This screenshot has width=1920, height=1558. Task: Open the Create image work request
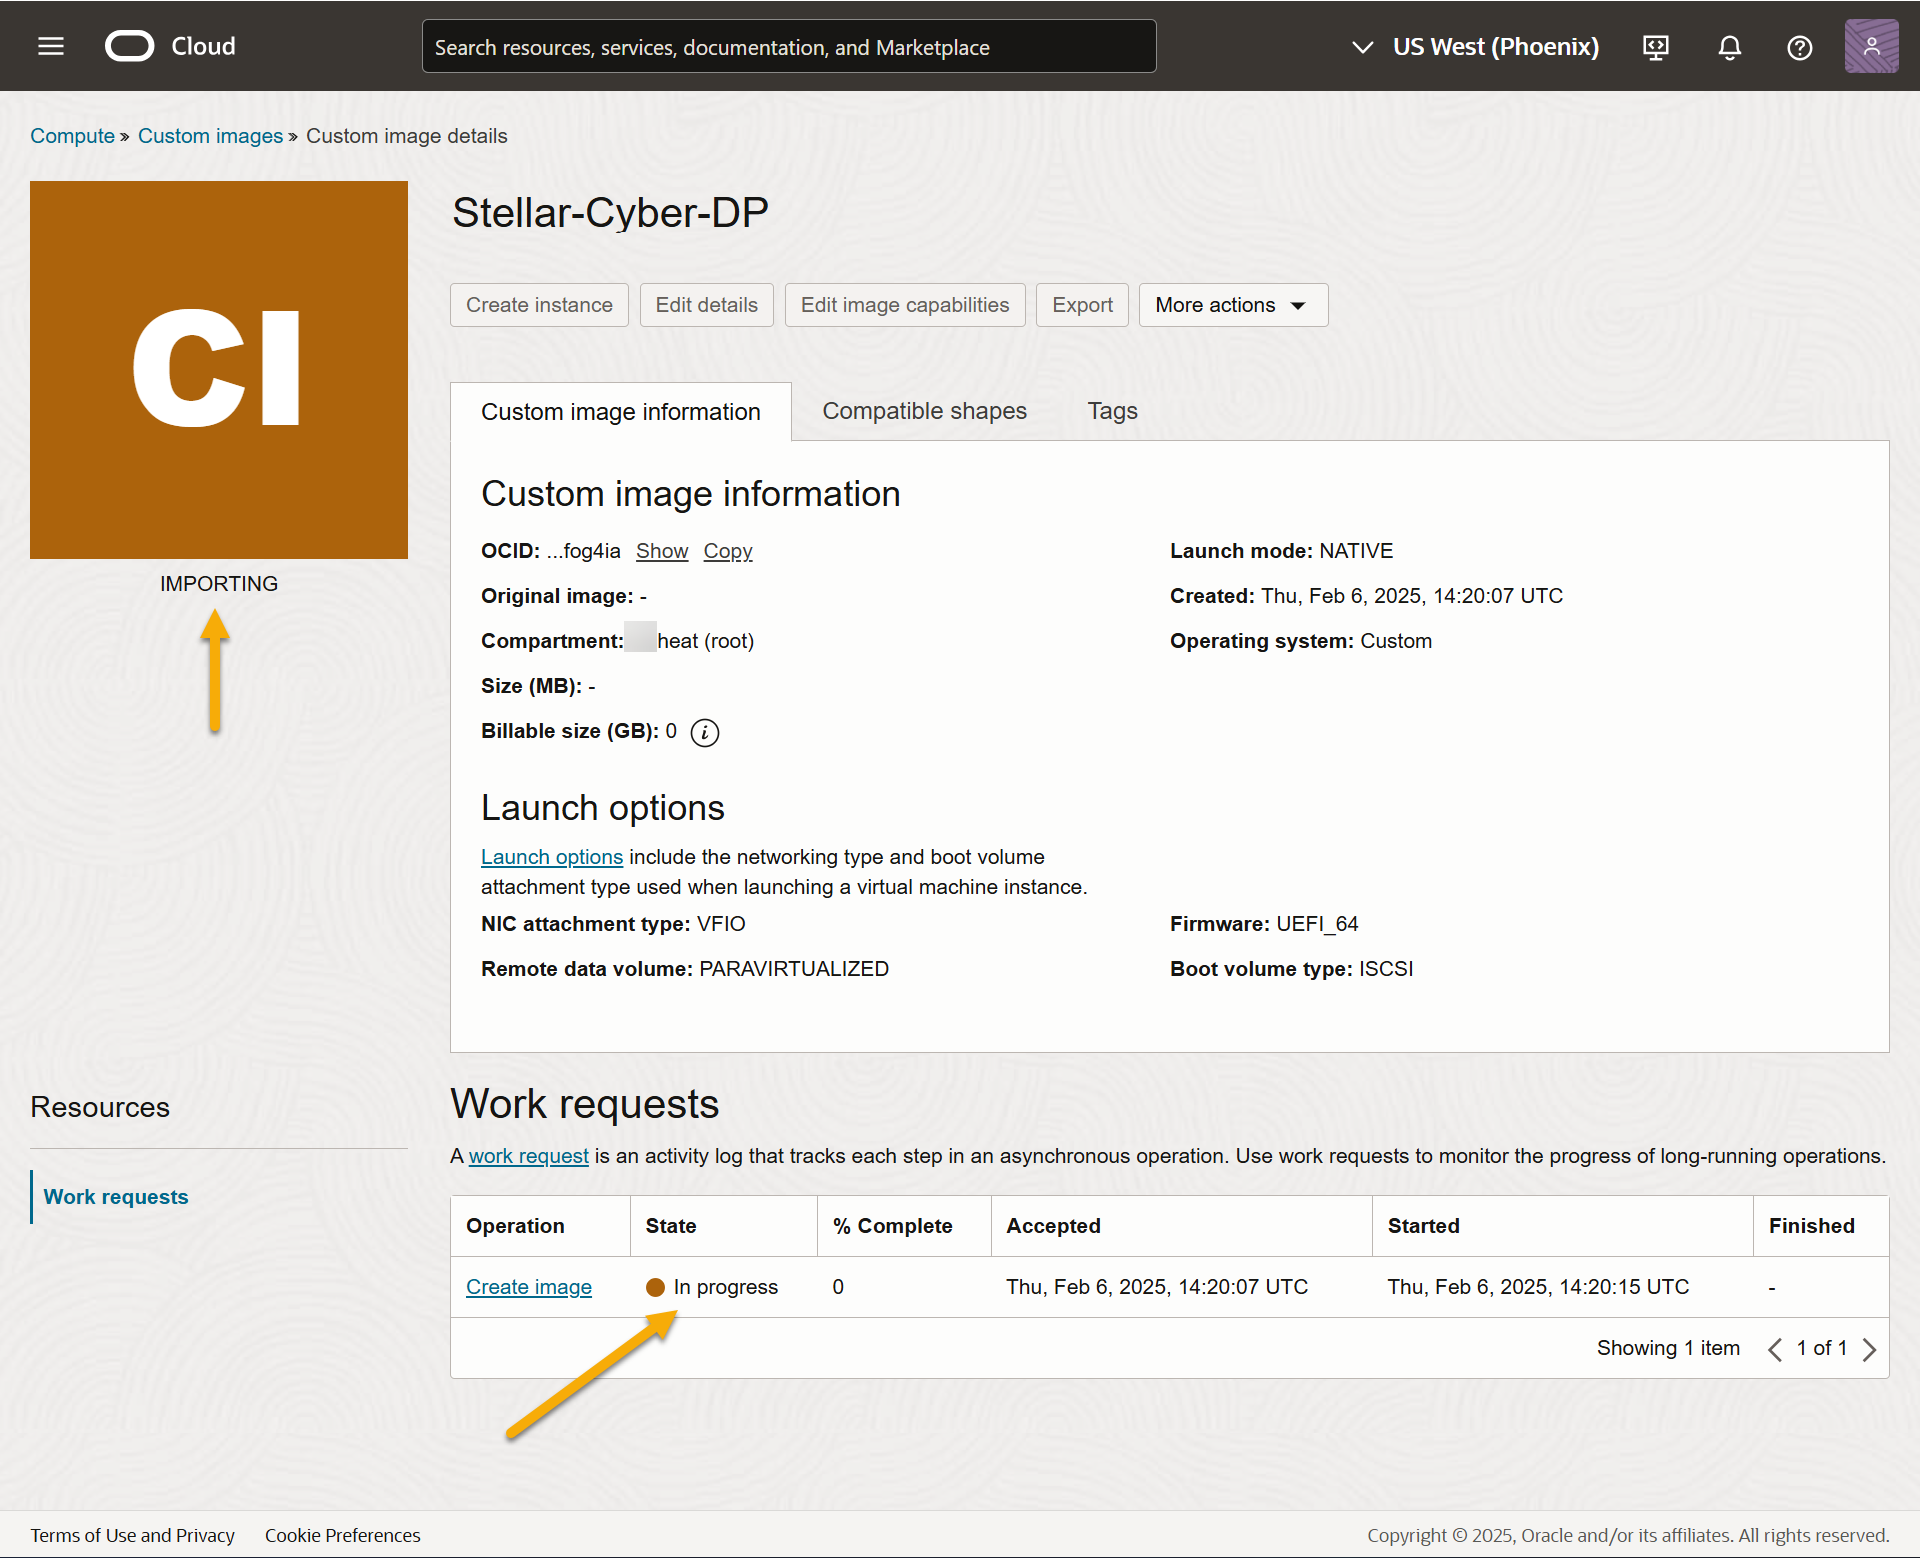click(529, 1287)
